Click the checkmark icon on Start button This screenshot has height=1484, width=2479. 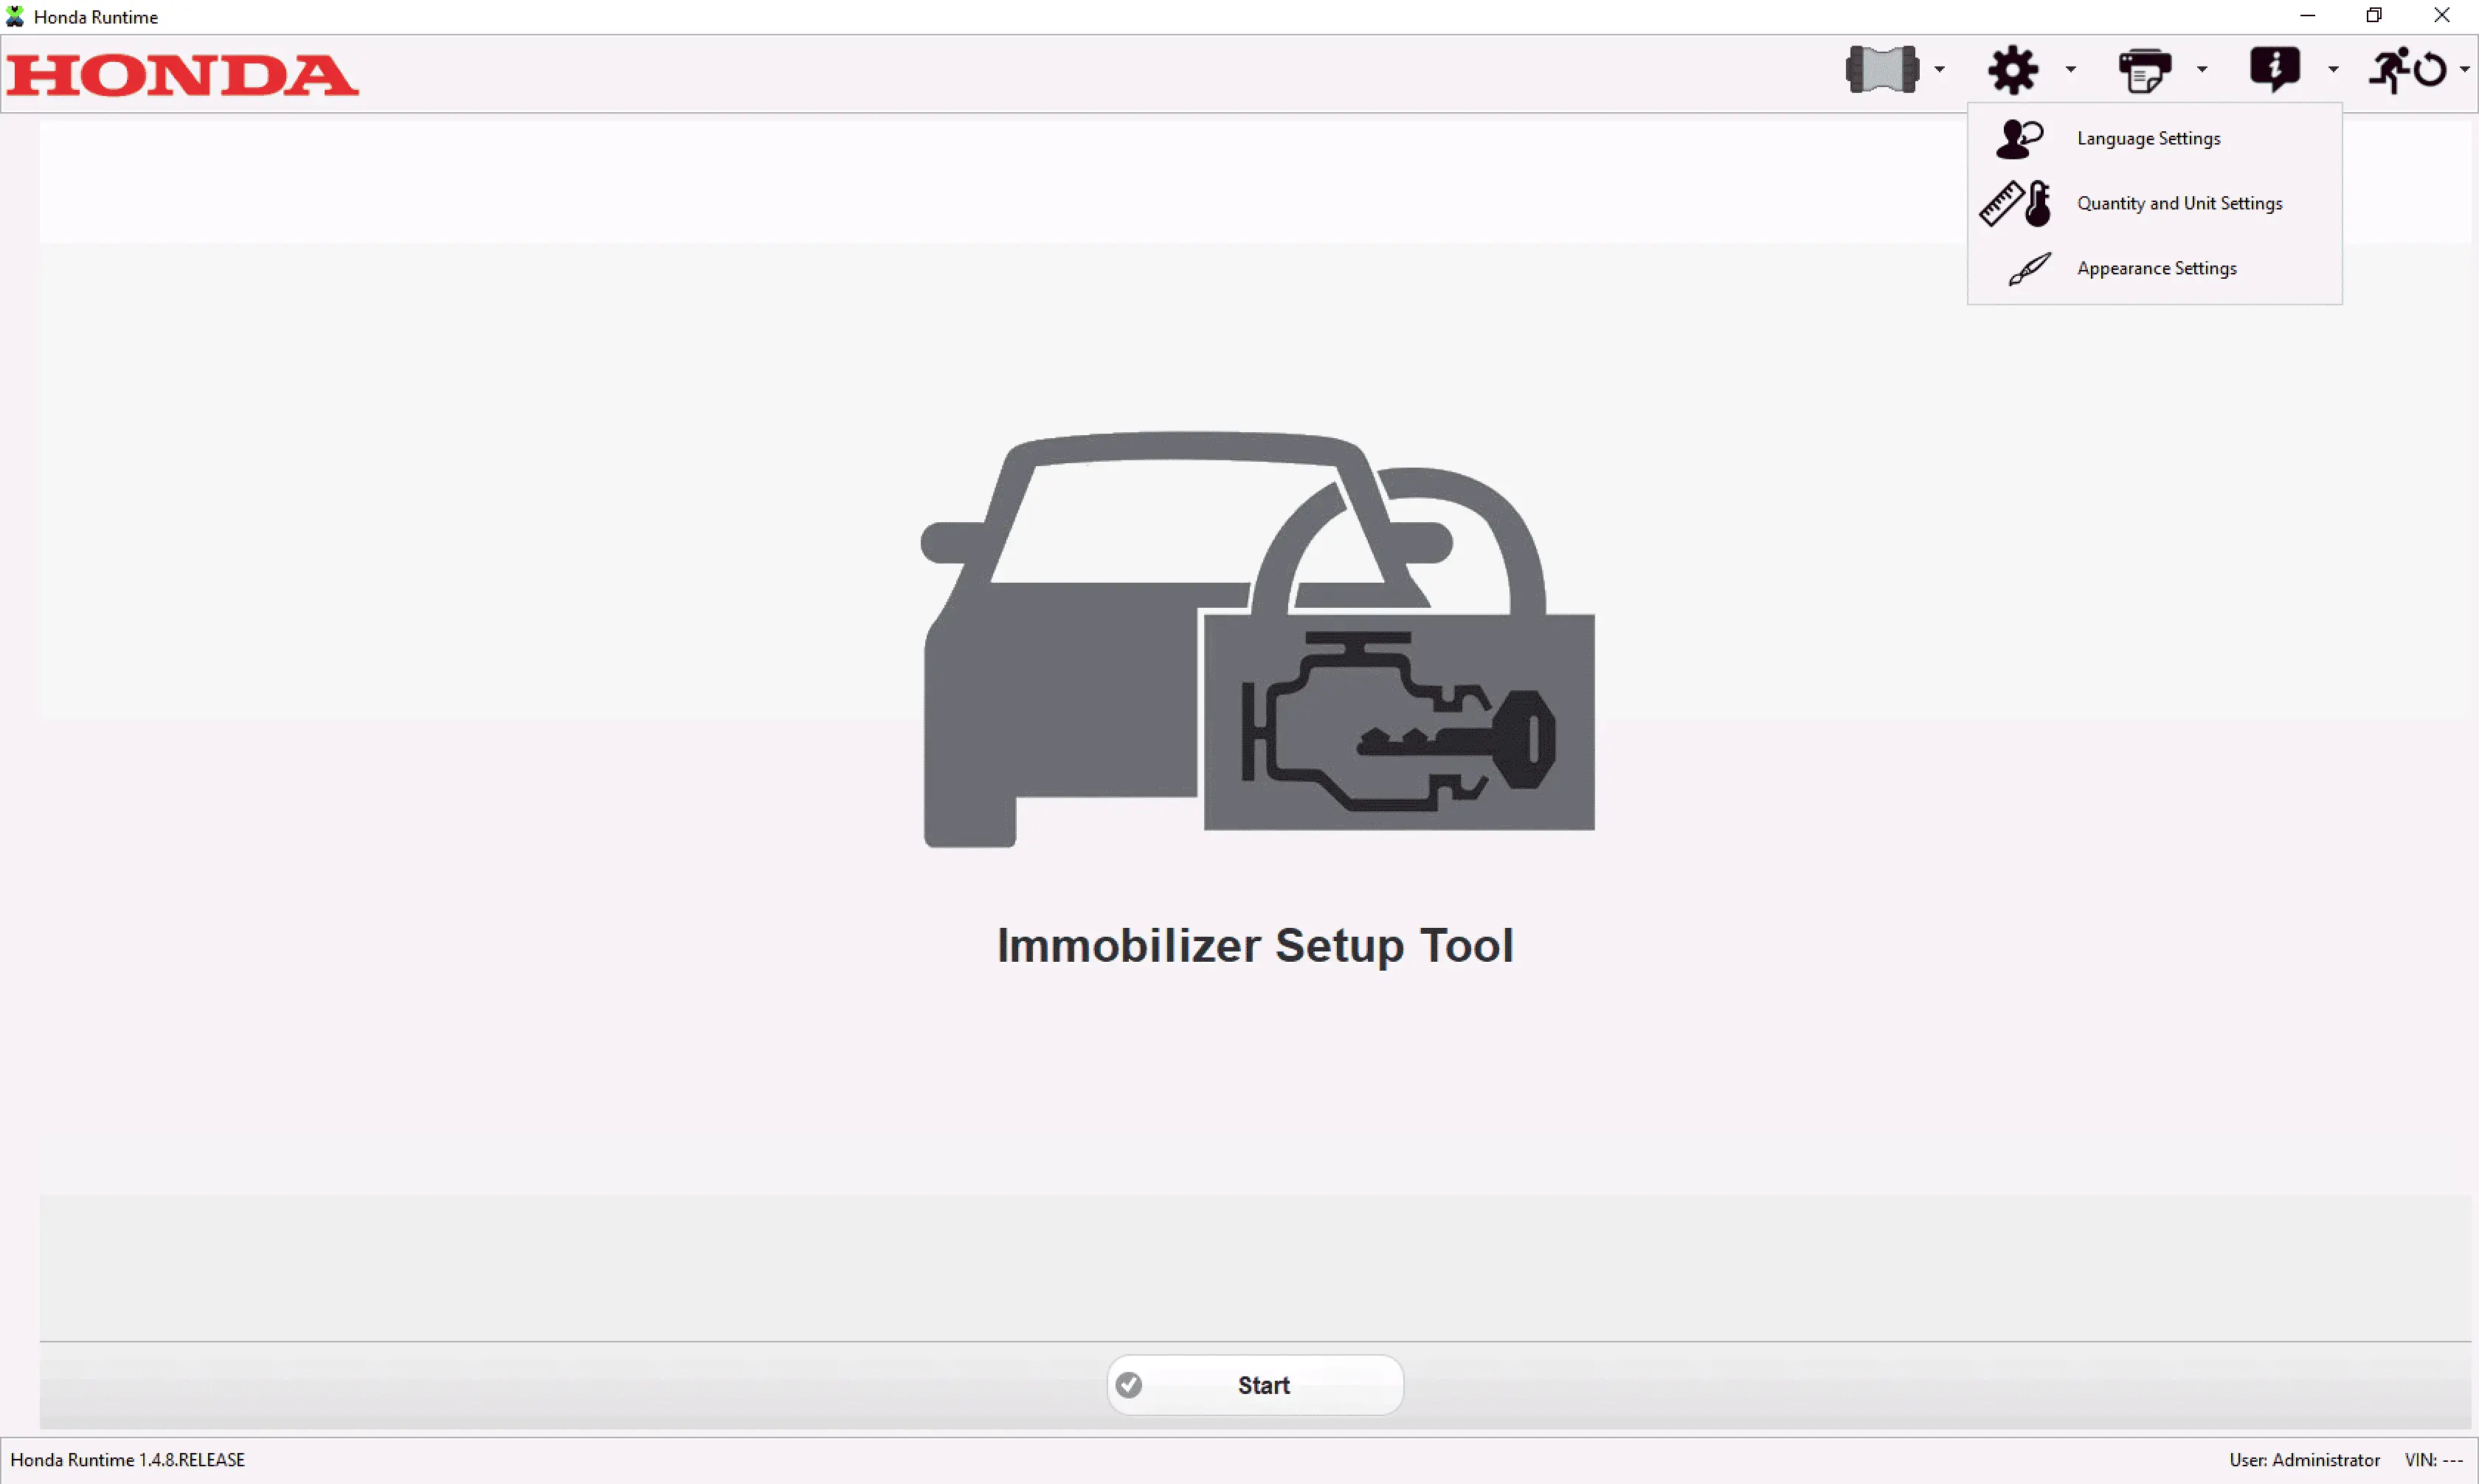click(x=1128, y=1385)
